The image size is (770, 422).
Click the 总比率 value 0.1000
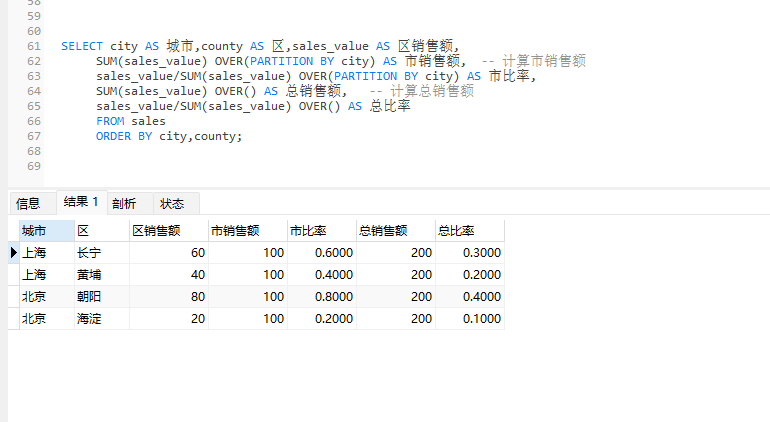click(x=470, y=318)
